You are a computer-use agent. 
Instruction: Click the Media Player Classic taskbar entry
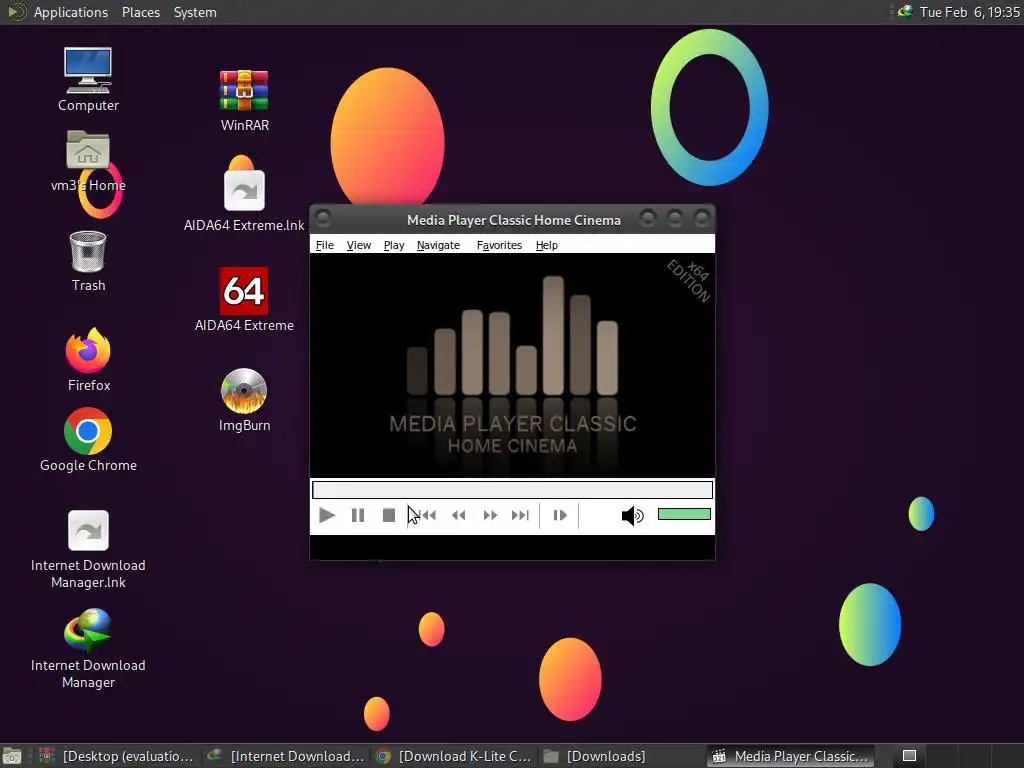[791, 756]
